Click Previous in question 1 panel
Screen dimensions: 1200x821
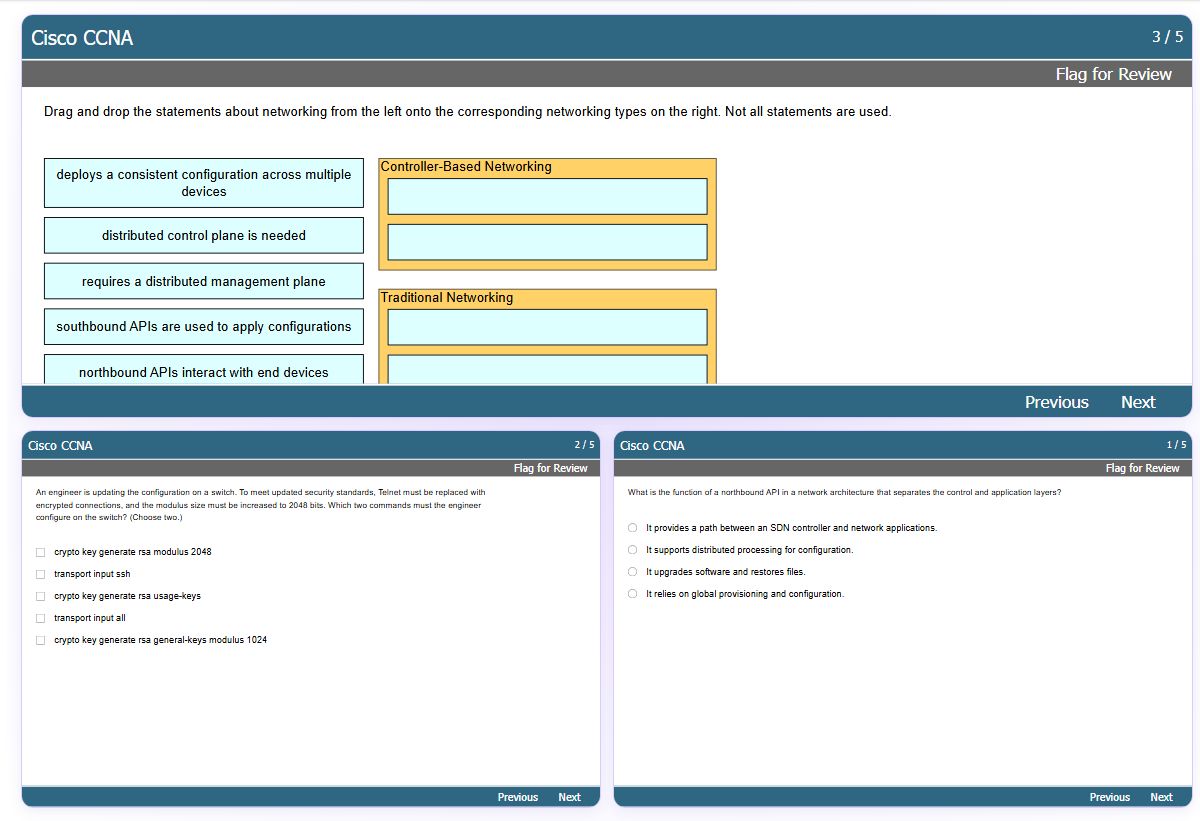coord(1109,797)
